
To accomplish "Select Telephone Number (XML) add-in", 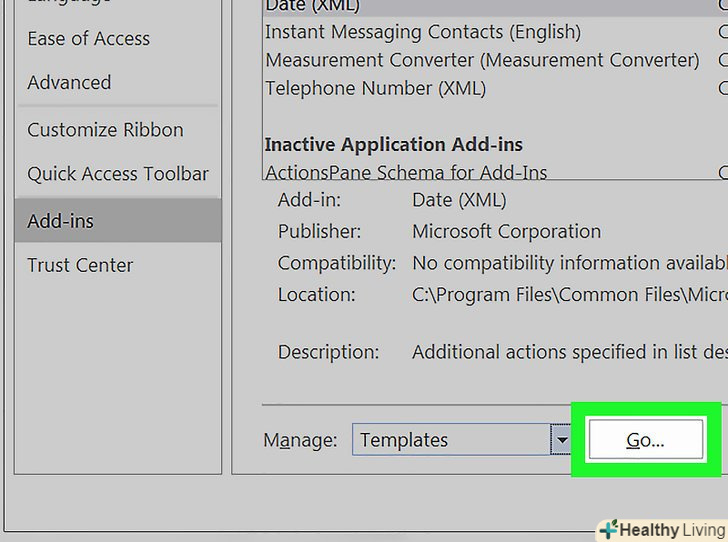I will [375, 88].
